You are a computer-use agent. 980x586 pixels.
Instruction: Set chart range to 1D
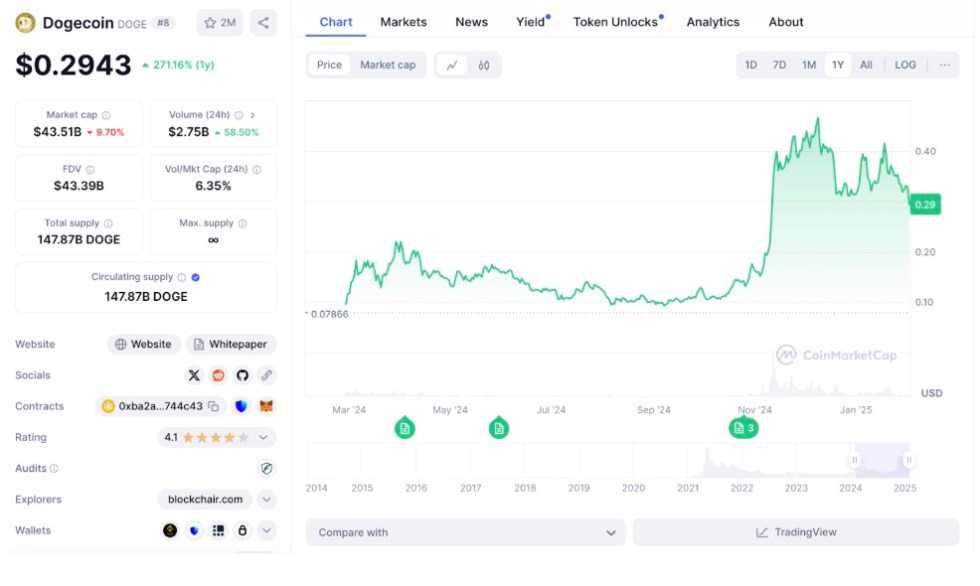[x=751, y=65]
